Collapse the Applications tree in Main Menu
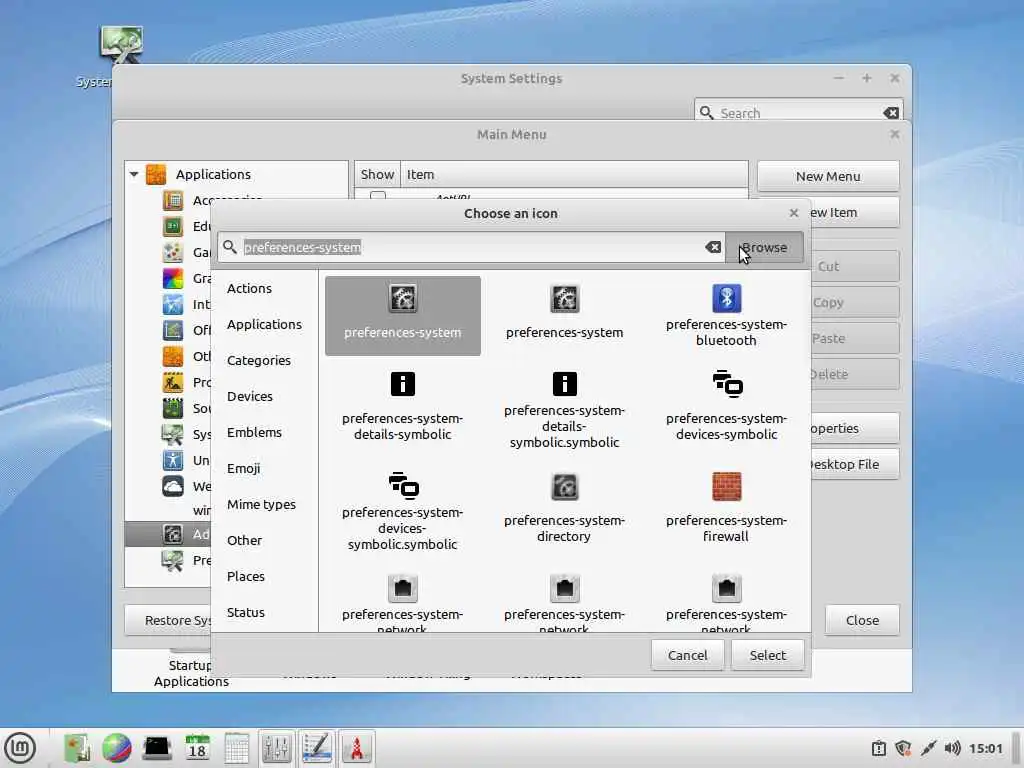The width and height of the screenshot is (1024, 768). [x=134, y=174]
